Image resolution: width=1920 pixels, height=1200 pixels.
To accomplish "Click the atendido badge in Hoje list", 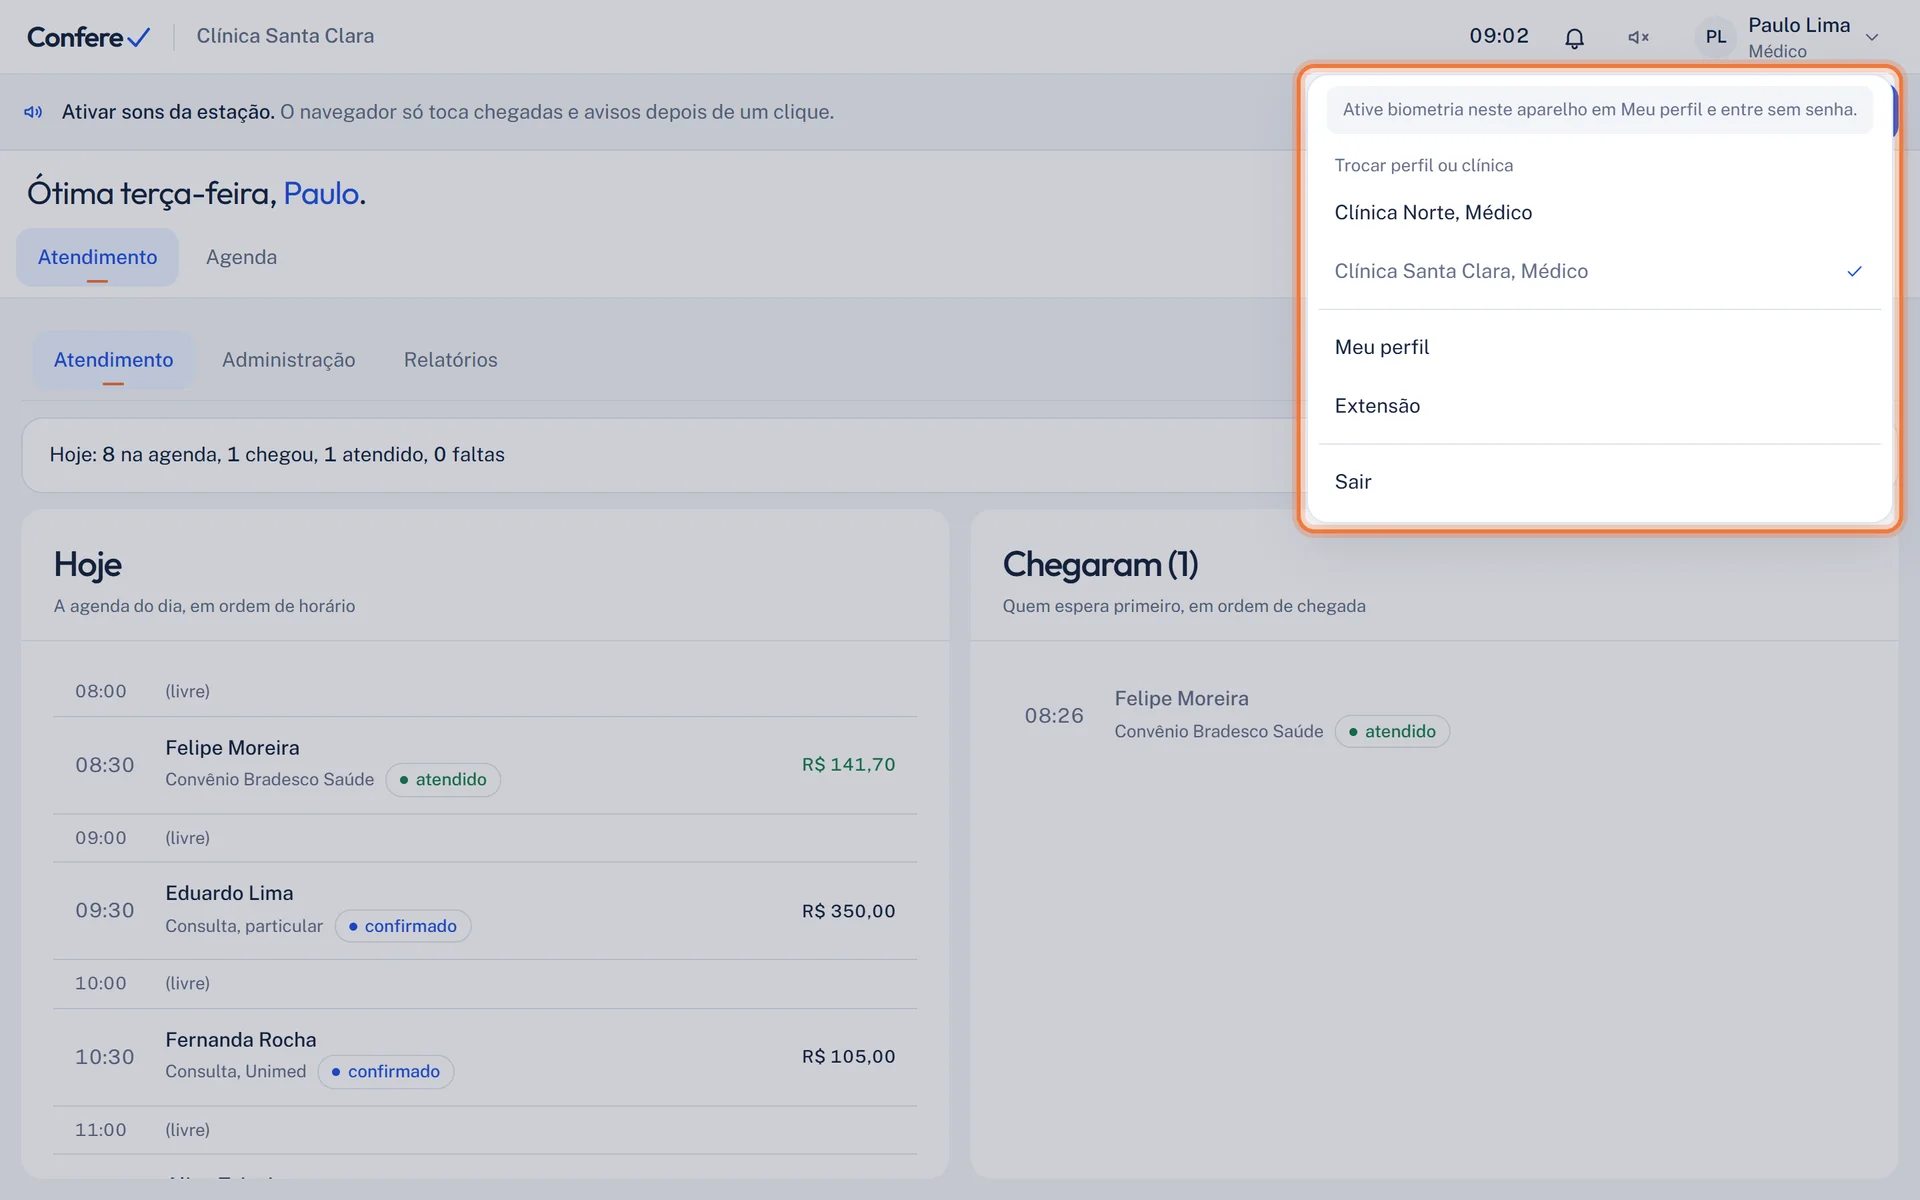I will point(443,780).
